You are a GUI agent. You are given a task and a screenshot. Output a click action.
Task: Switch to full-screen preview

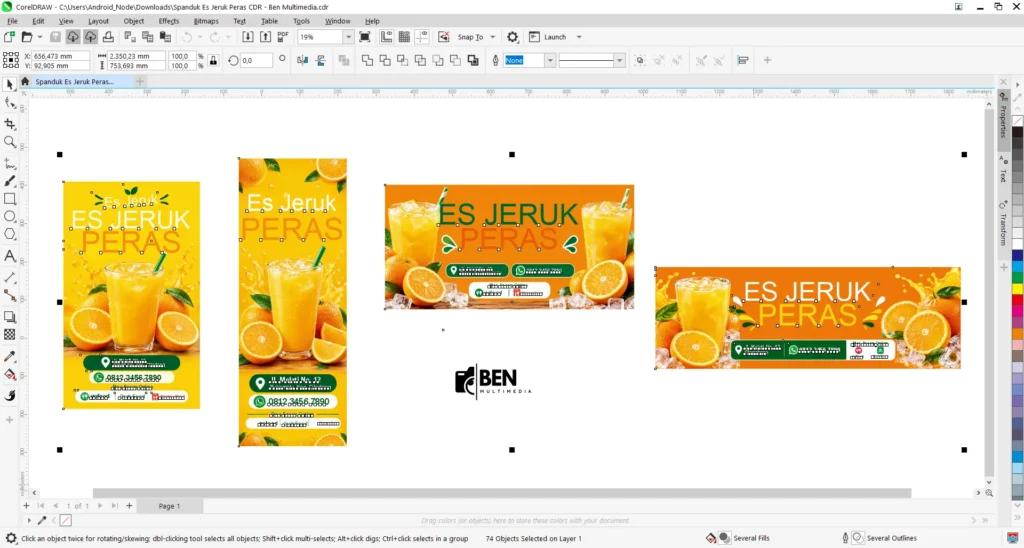point(365,37)
